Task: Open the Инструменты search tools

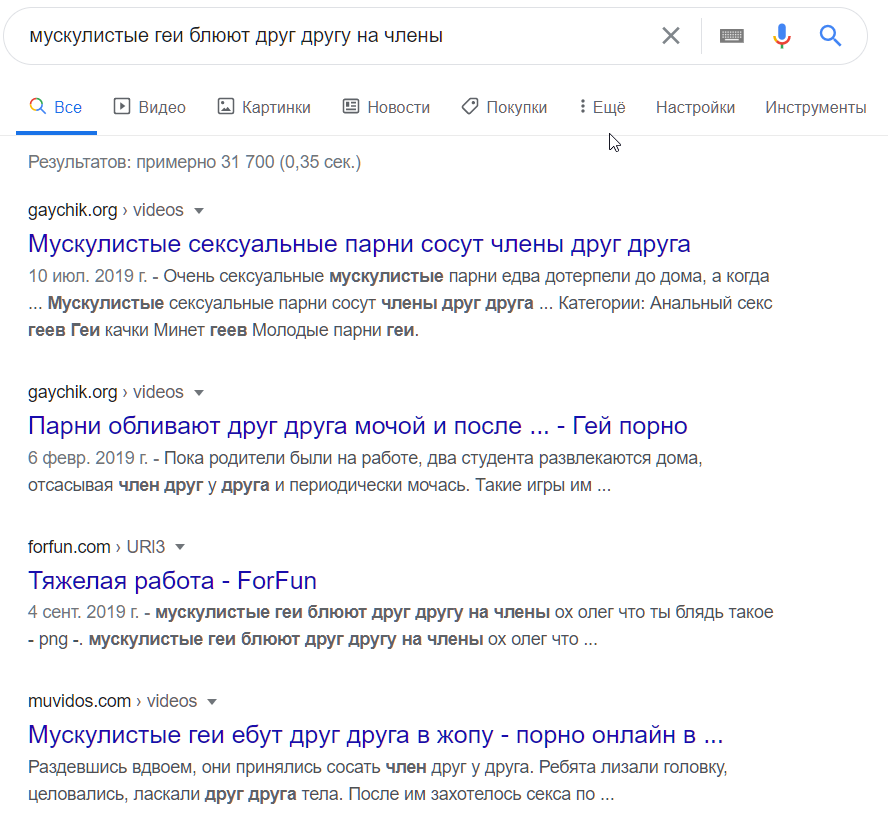Action: point(815,107)
